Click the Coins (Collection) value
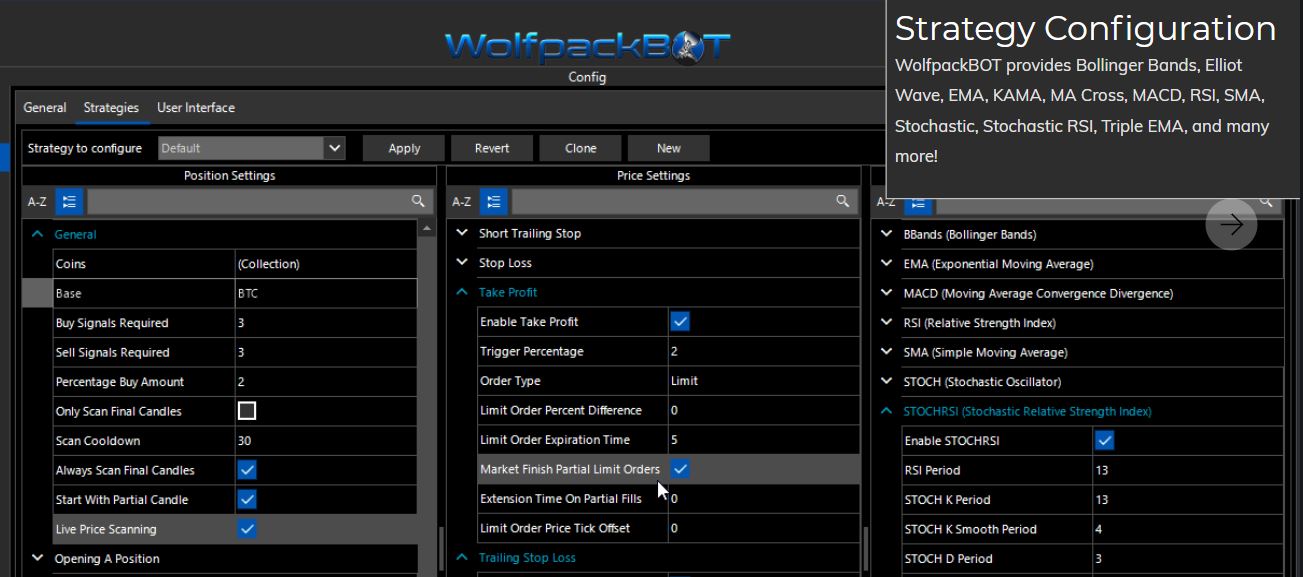The image size is (1303, 577). [326, 264]
